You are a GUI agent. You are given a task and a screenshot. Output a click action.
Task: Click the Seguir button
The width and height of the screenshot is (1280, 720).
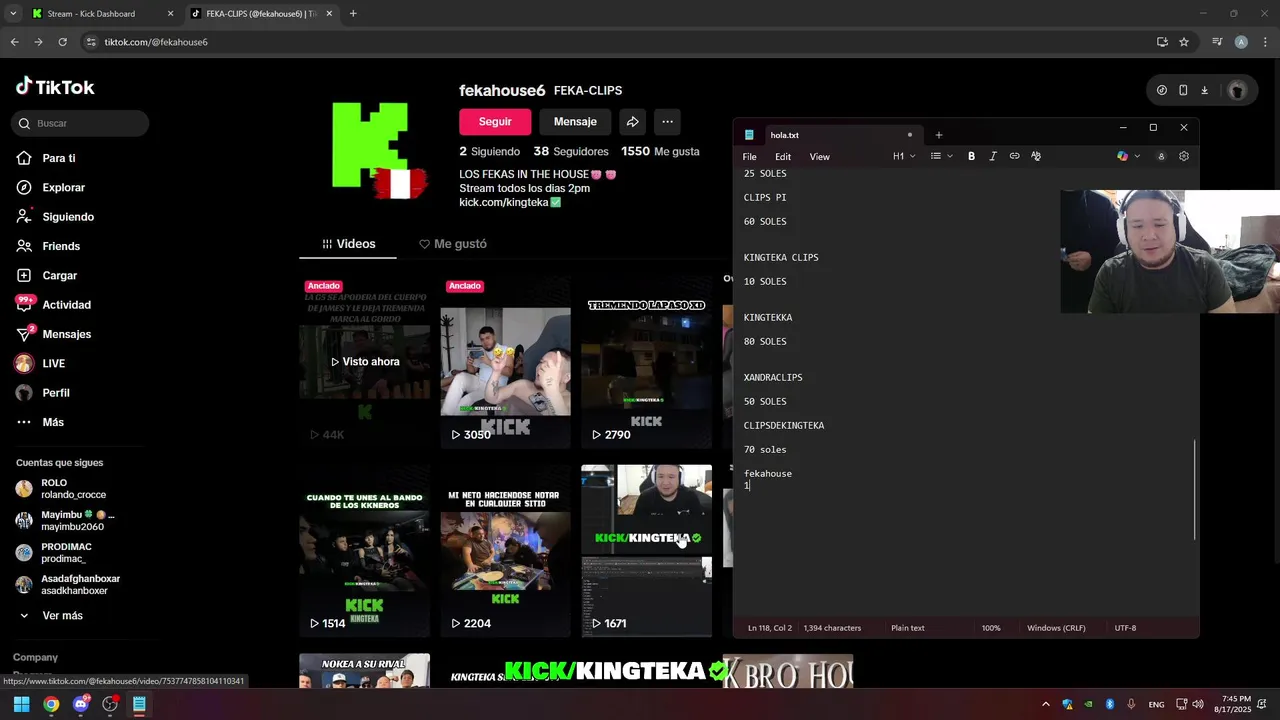[x=495, y=122]
